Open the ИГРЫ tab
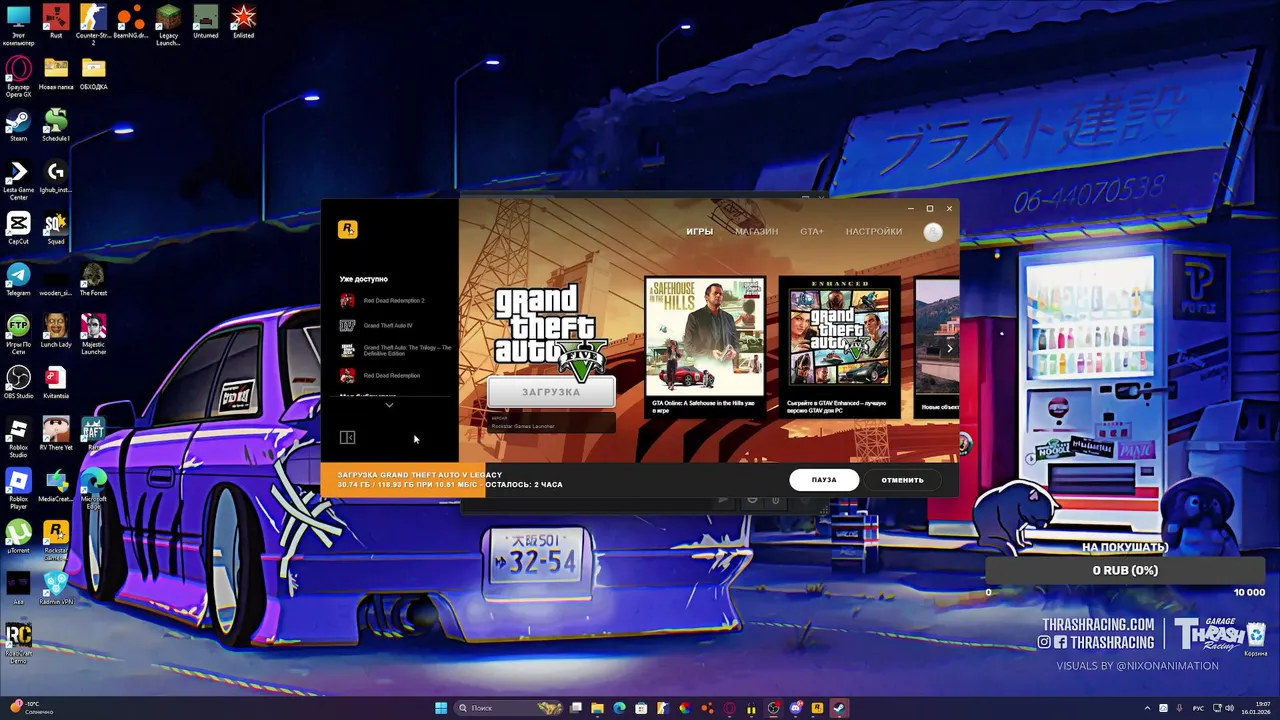Image resolution: width=1280 pixels, height=720 pixels. click(699, 231)
